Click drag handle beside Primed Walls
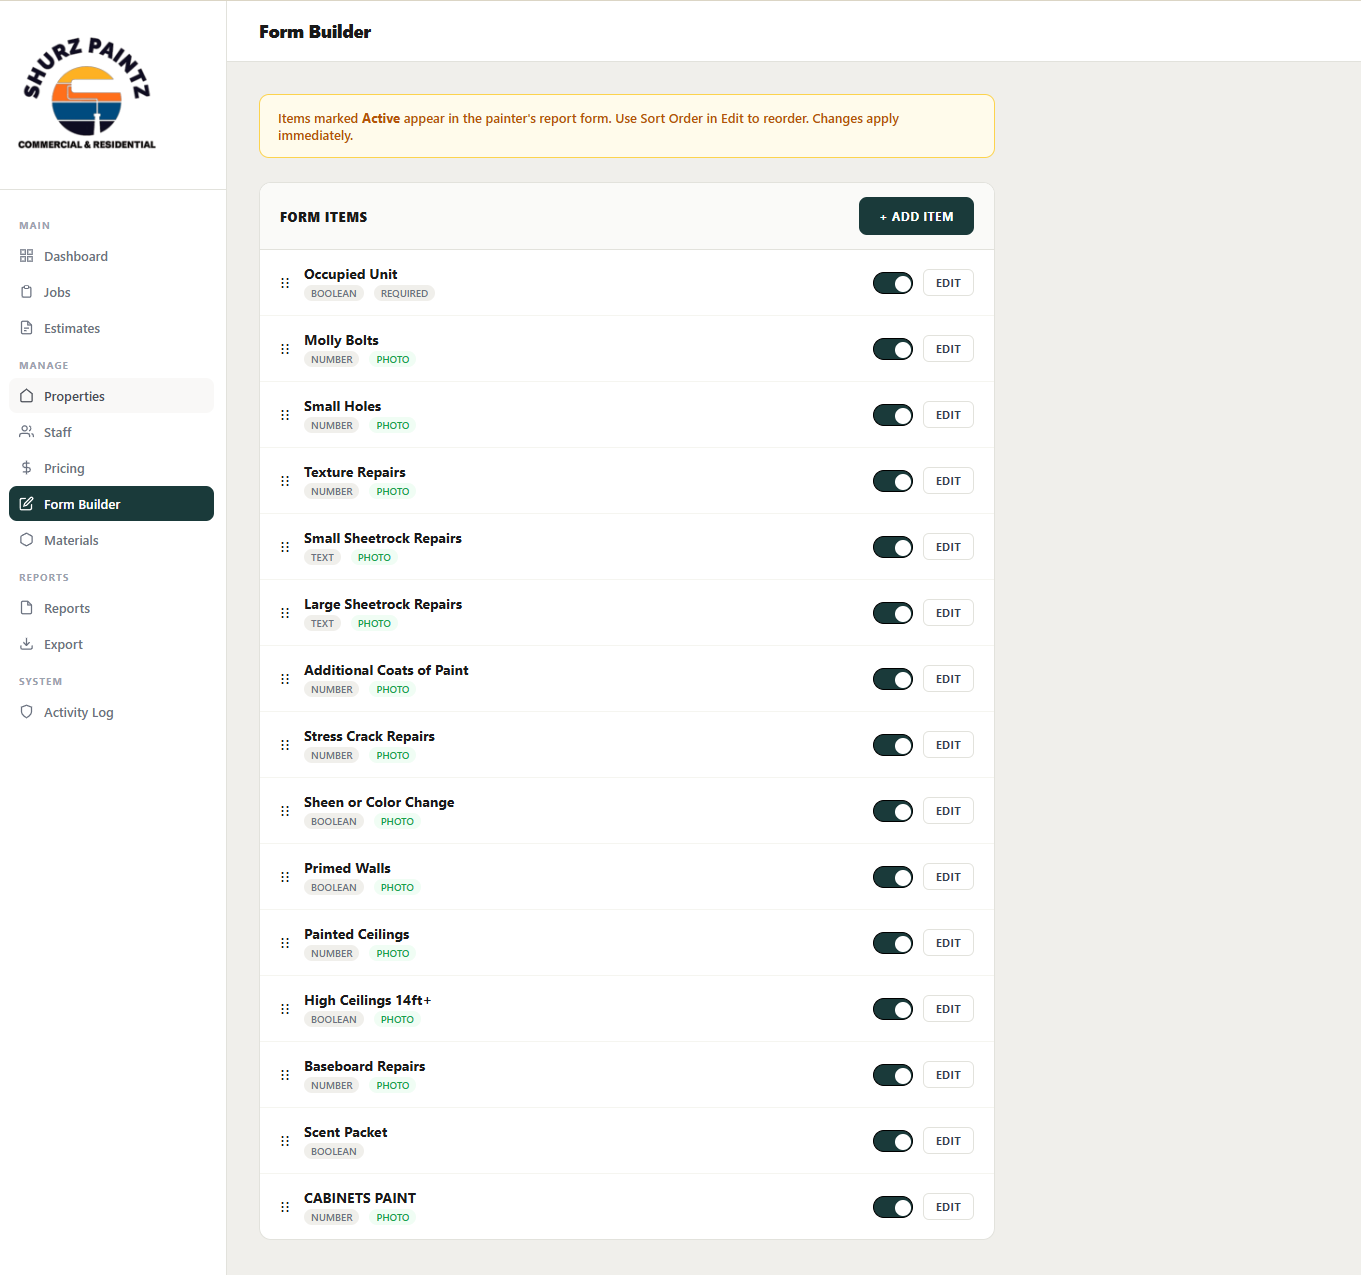Screen dimensions: 1361x1275 tap(285, 877)
